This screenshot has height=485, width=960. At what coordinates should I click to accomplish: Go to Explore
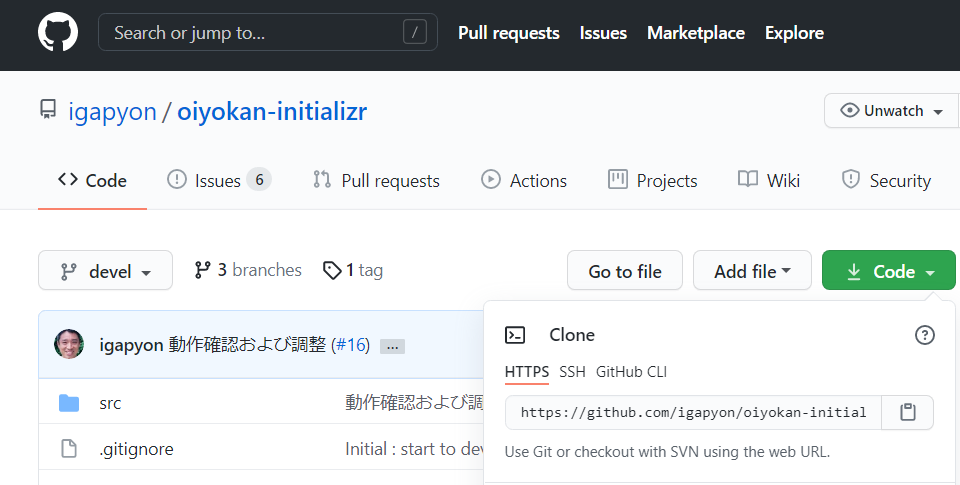point(794,33)
